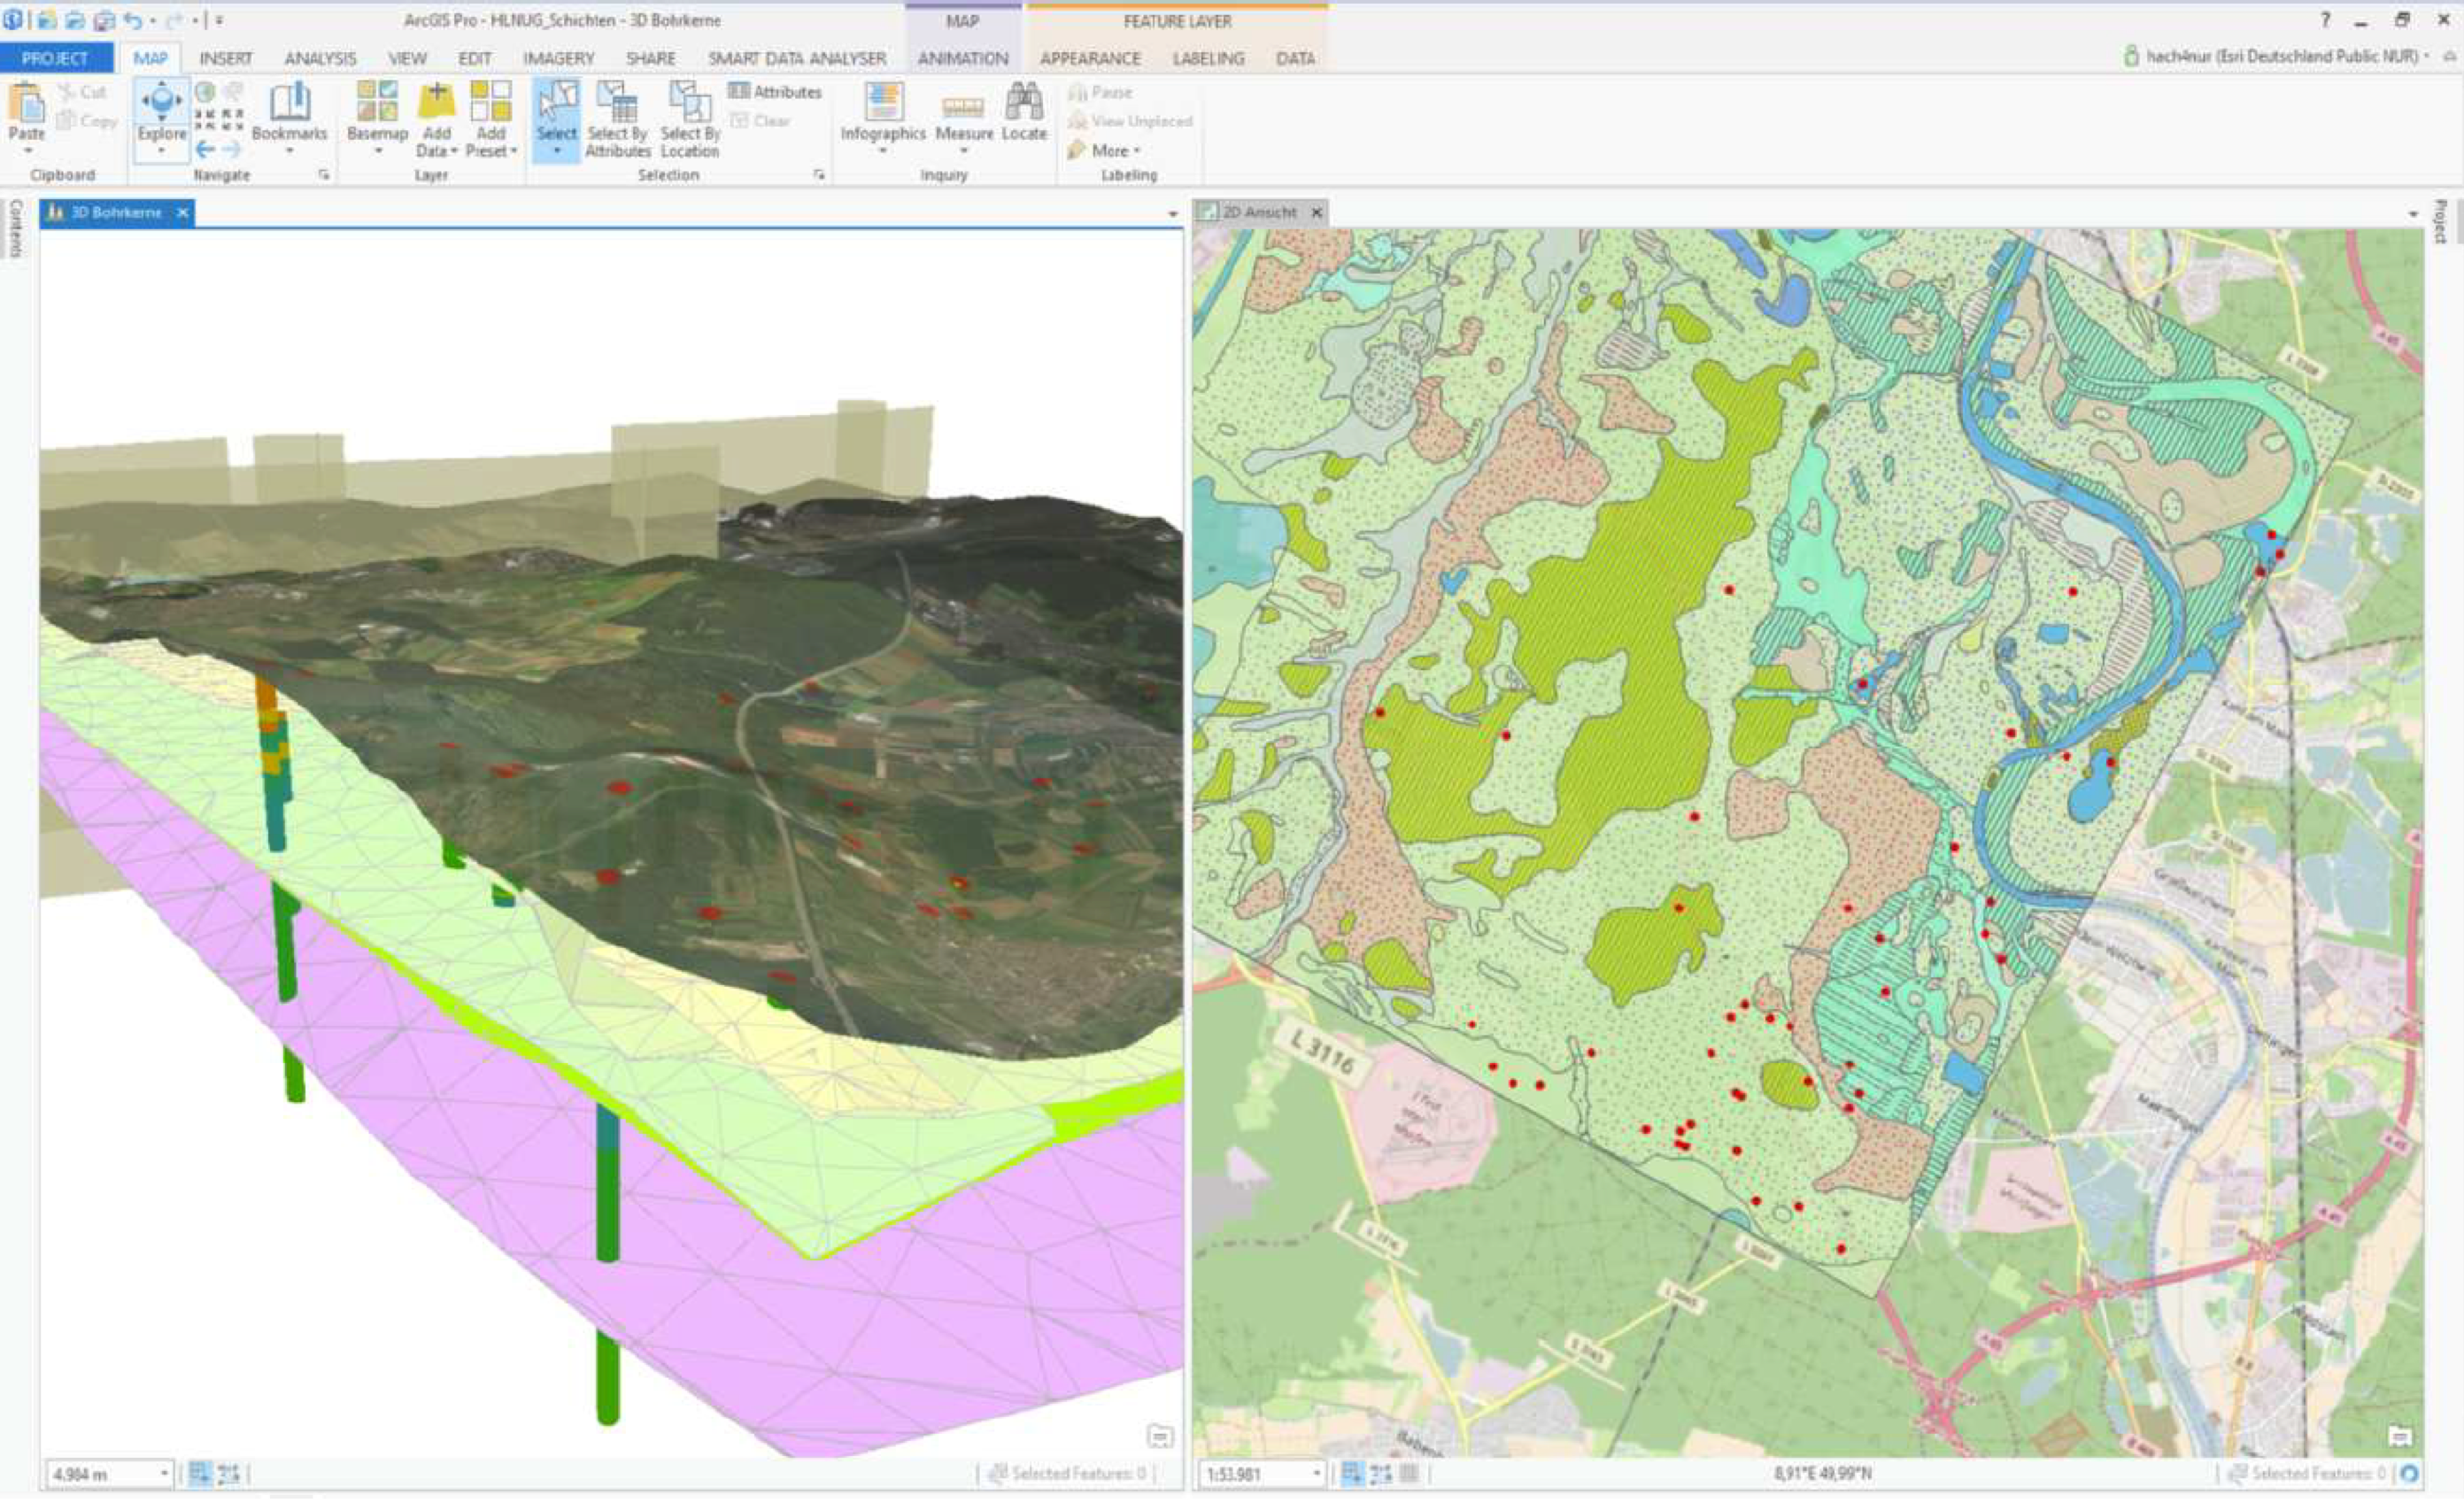Click the Fixed Zoom In icon
This screenshot has height=1510, width=2464.
(205, 120)
